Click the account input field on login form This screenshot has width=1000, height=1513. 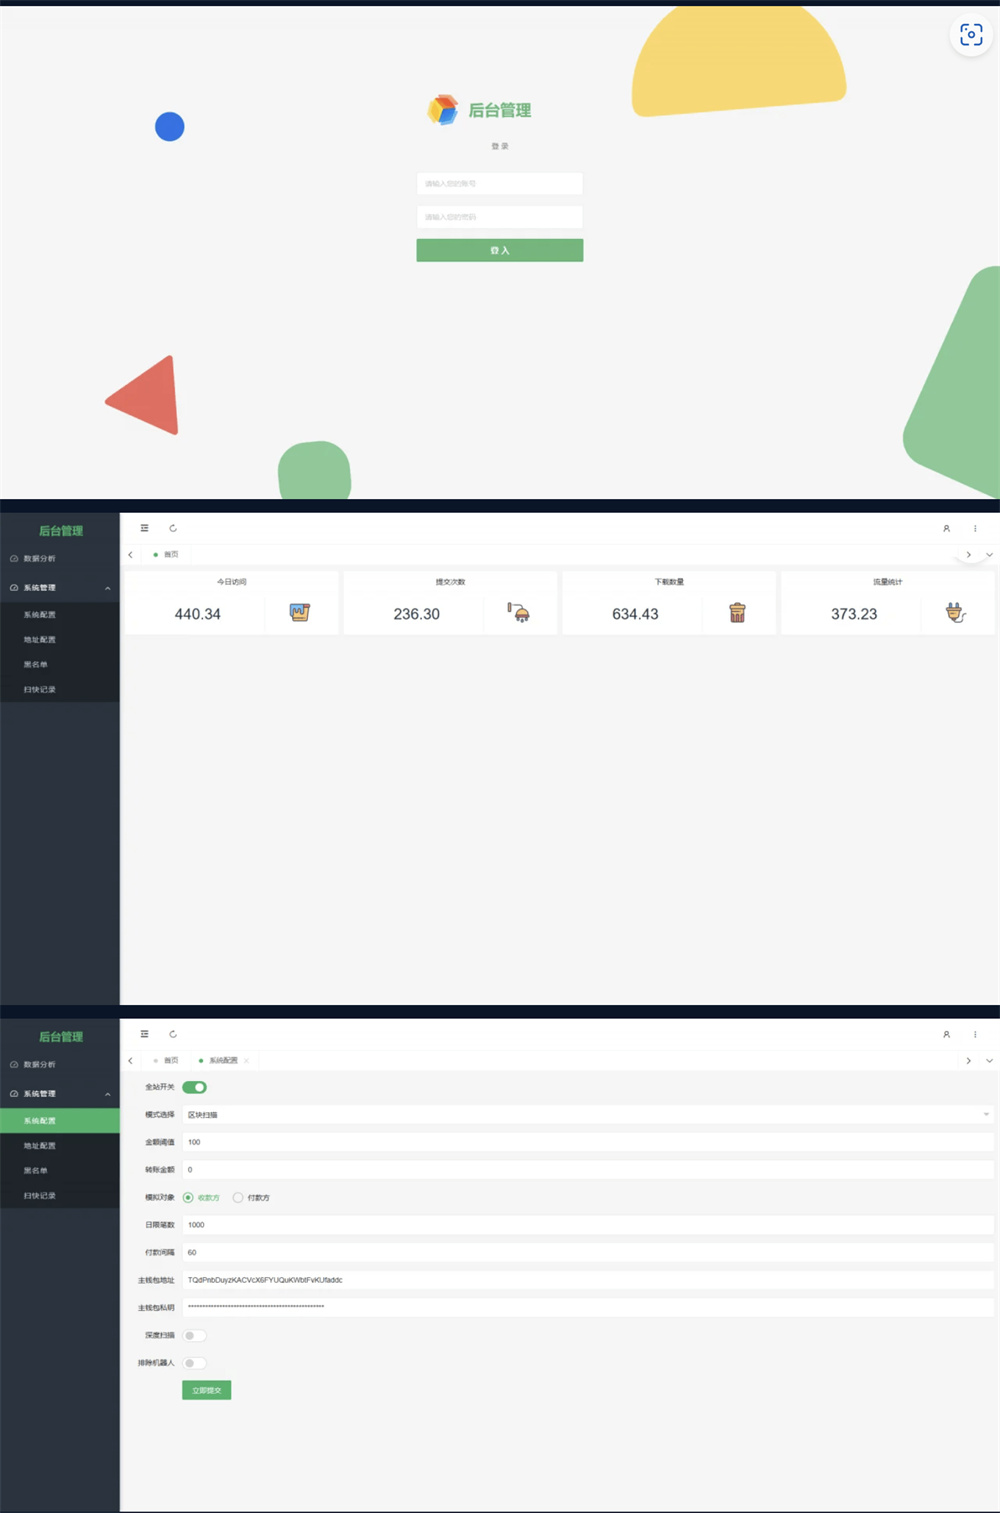(x=499, y=184)
